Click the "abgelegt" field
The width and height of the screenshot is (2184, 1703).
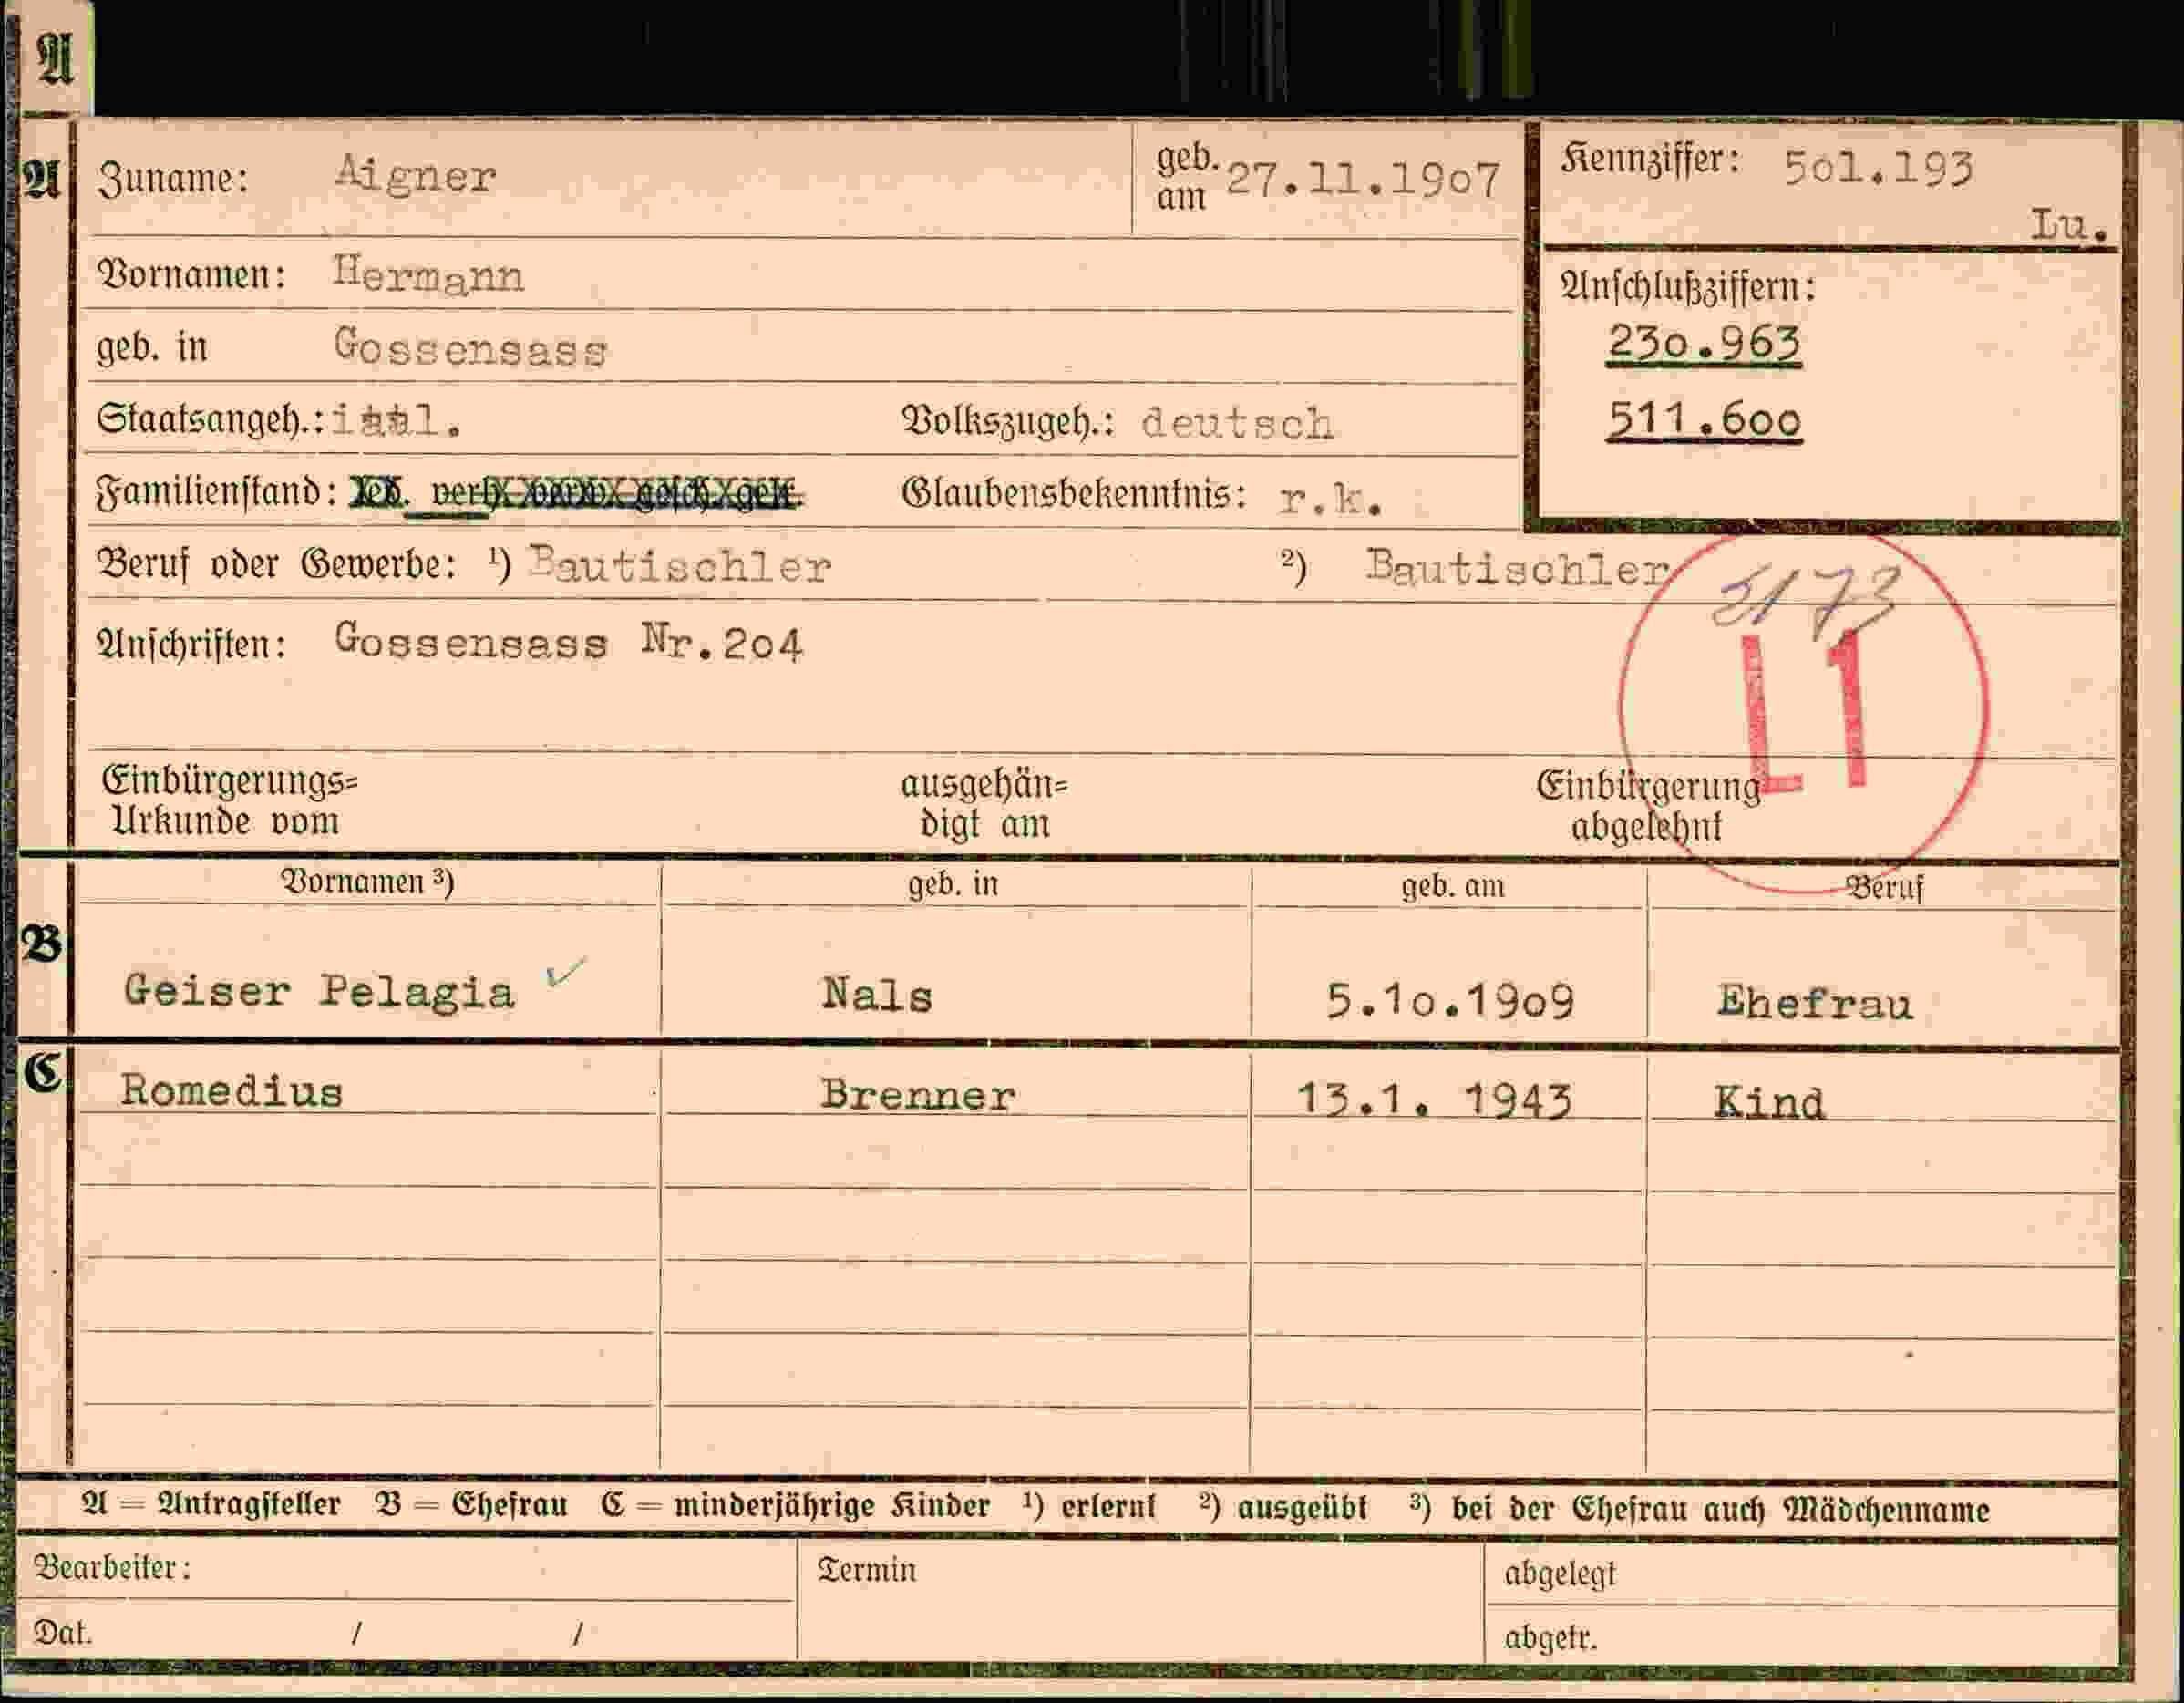tap(1801, 1575)
